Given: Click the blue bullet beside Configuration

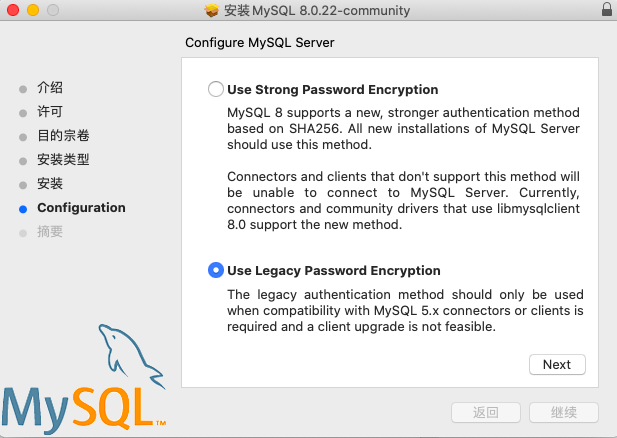Looking at the screenshot, I should click(23, 208).
